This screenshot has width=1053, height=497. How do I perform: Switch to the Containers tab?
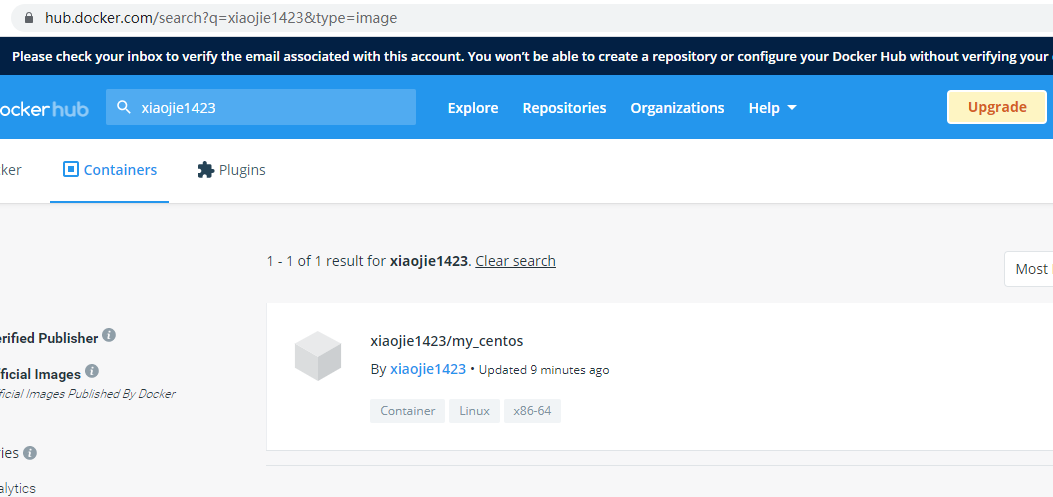[x=109, y=170]
